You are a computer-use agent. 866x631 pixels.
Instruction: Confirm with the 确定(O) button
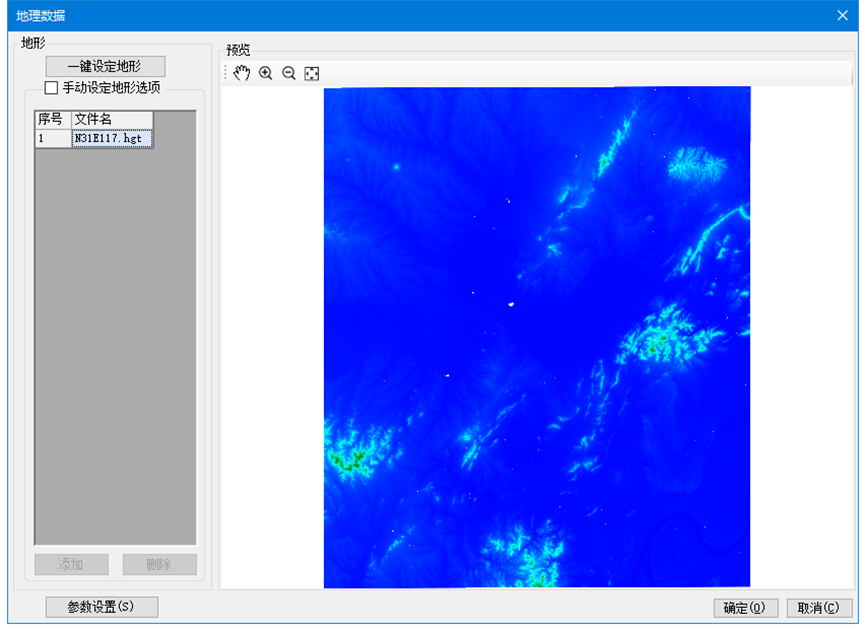point(745,608)
